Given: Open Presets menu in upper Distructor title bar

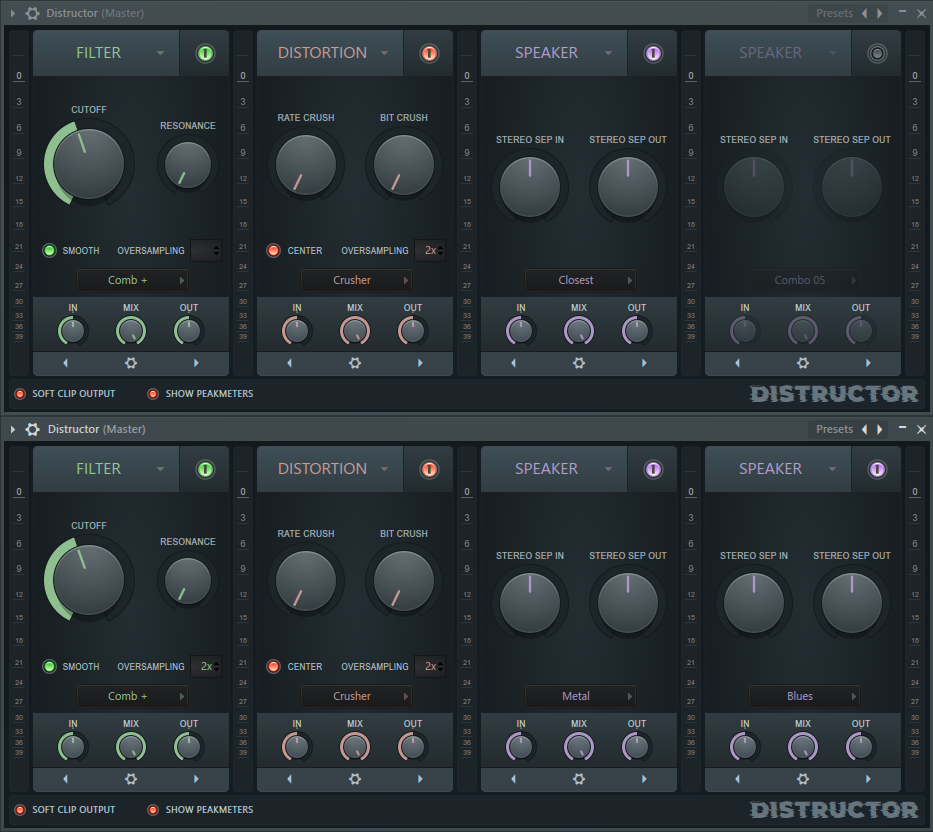Looking at the screenshot, I should pos(834,13).
